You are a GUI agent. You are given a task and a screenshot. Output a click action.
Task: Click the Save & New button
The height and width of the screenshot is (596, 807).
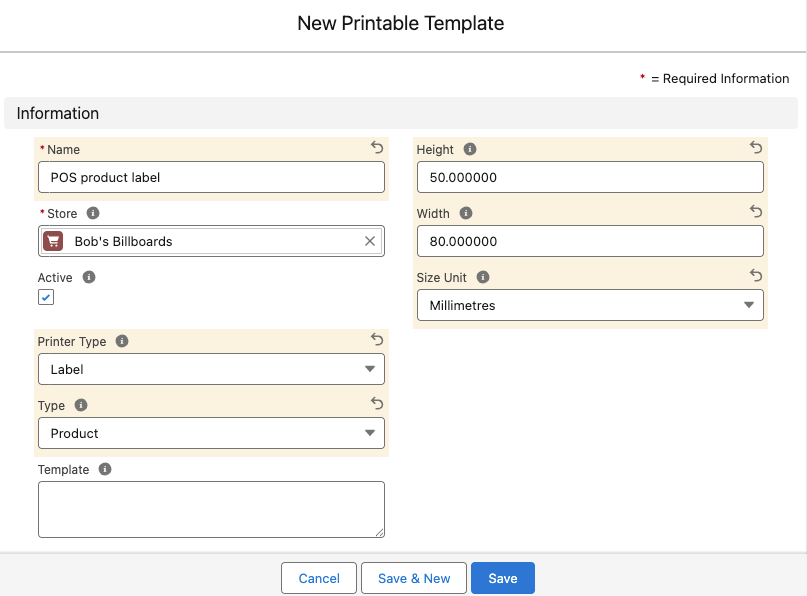point(413,577)
